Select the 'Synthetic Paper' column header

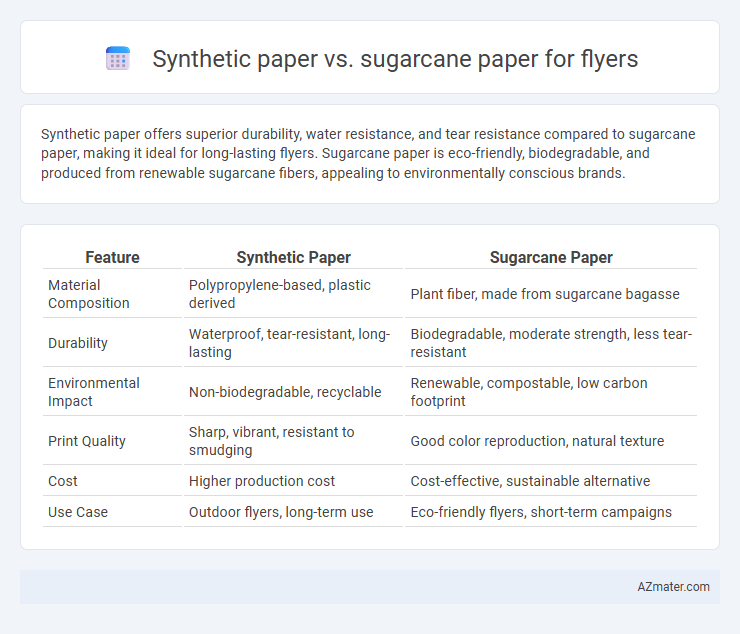(x=294, y=257)
